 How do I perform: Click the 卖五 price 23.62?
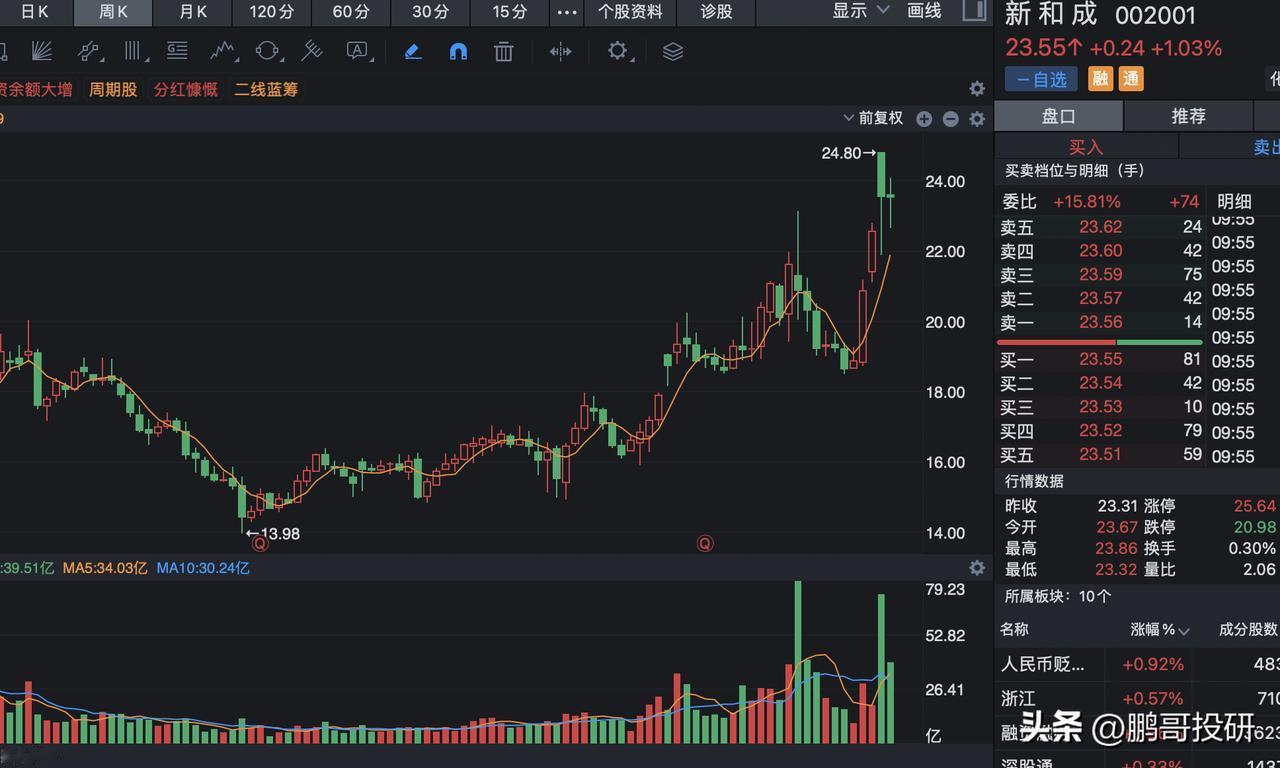[x=1100, y=227]
